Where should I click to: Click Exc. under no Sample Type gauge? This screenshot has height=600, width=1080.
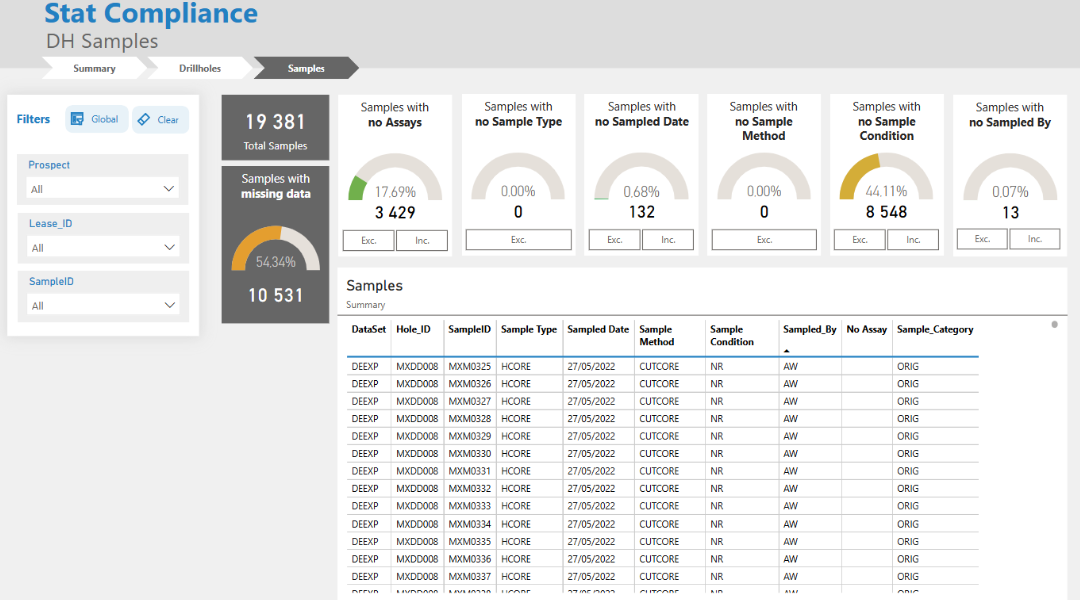point(518,239)
